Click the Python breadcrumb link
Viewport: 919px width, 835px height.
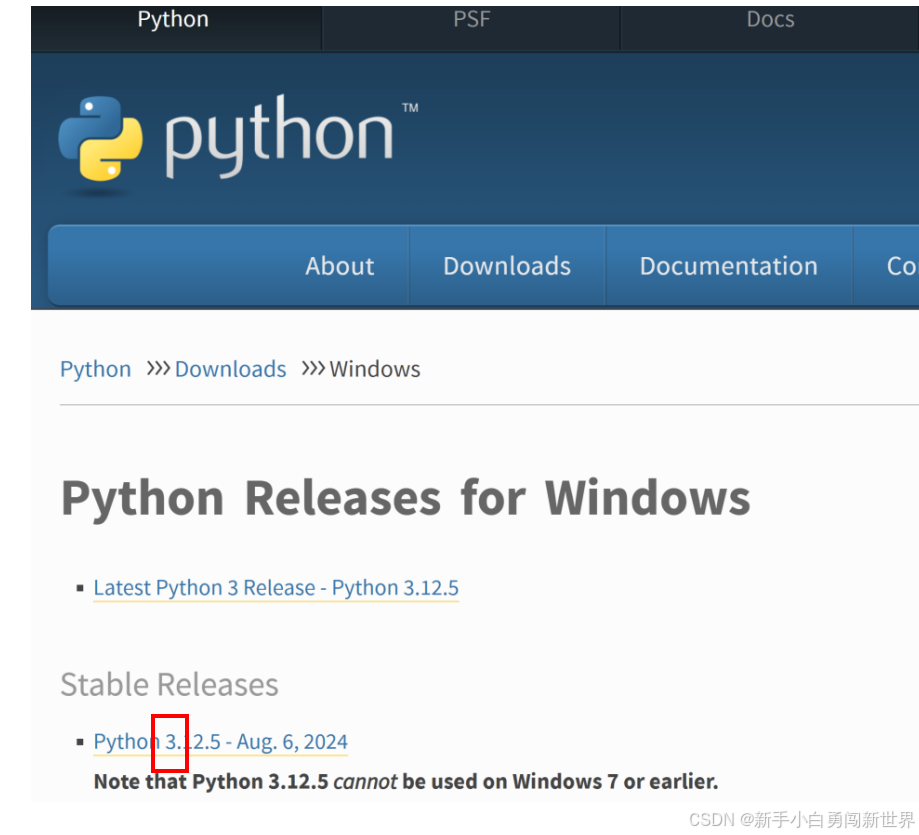95,369
